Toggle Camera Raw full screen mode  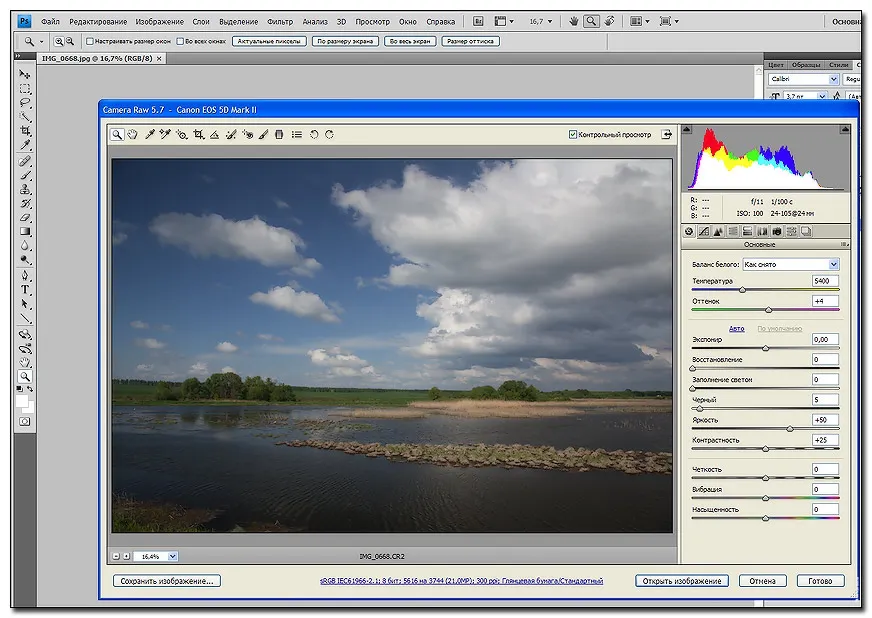(666, 135)
